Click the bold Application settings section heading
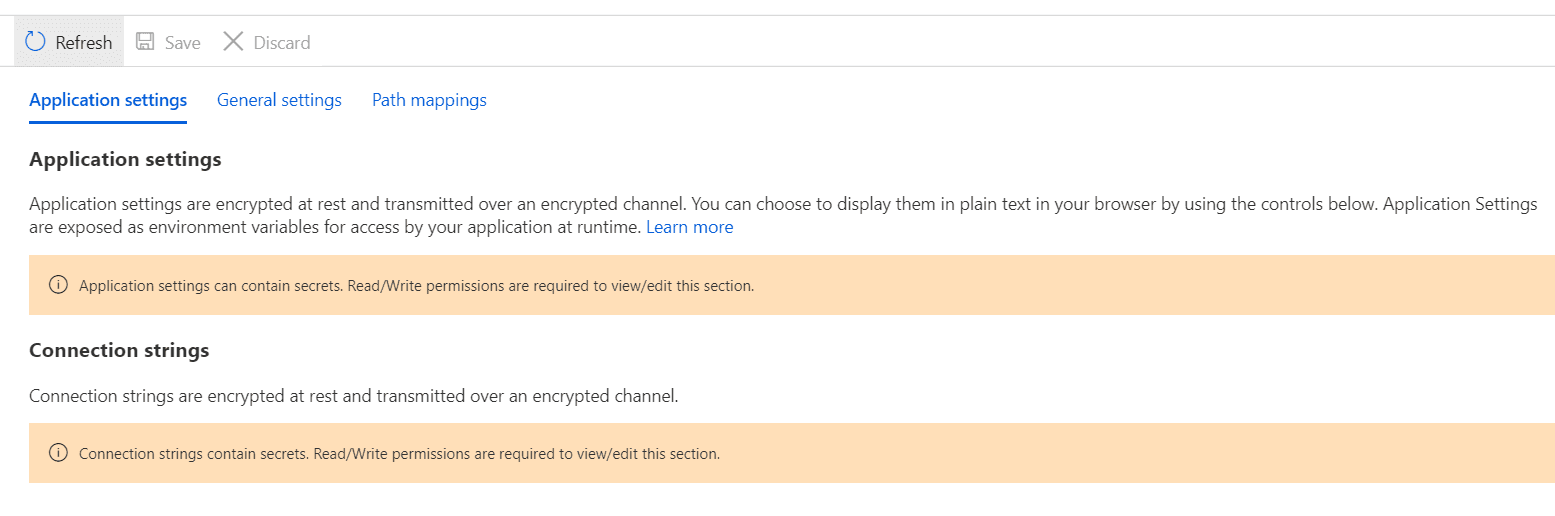This screenshot has width=1555, height=516. pyautogui.click(x=125, y=159)
